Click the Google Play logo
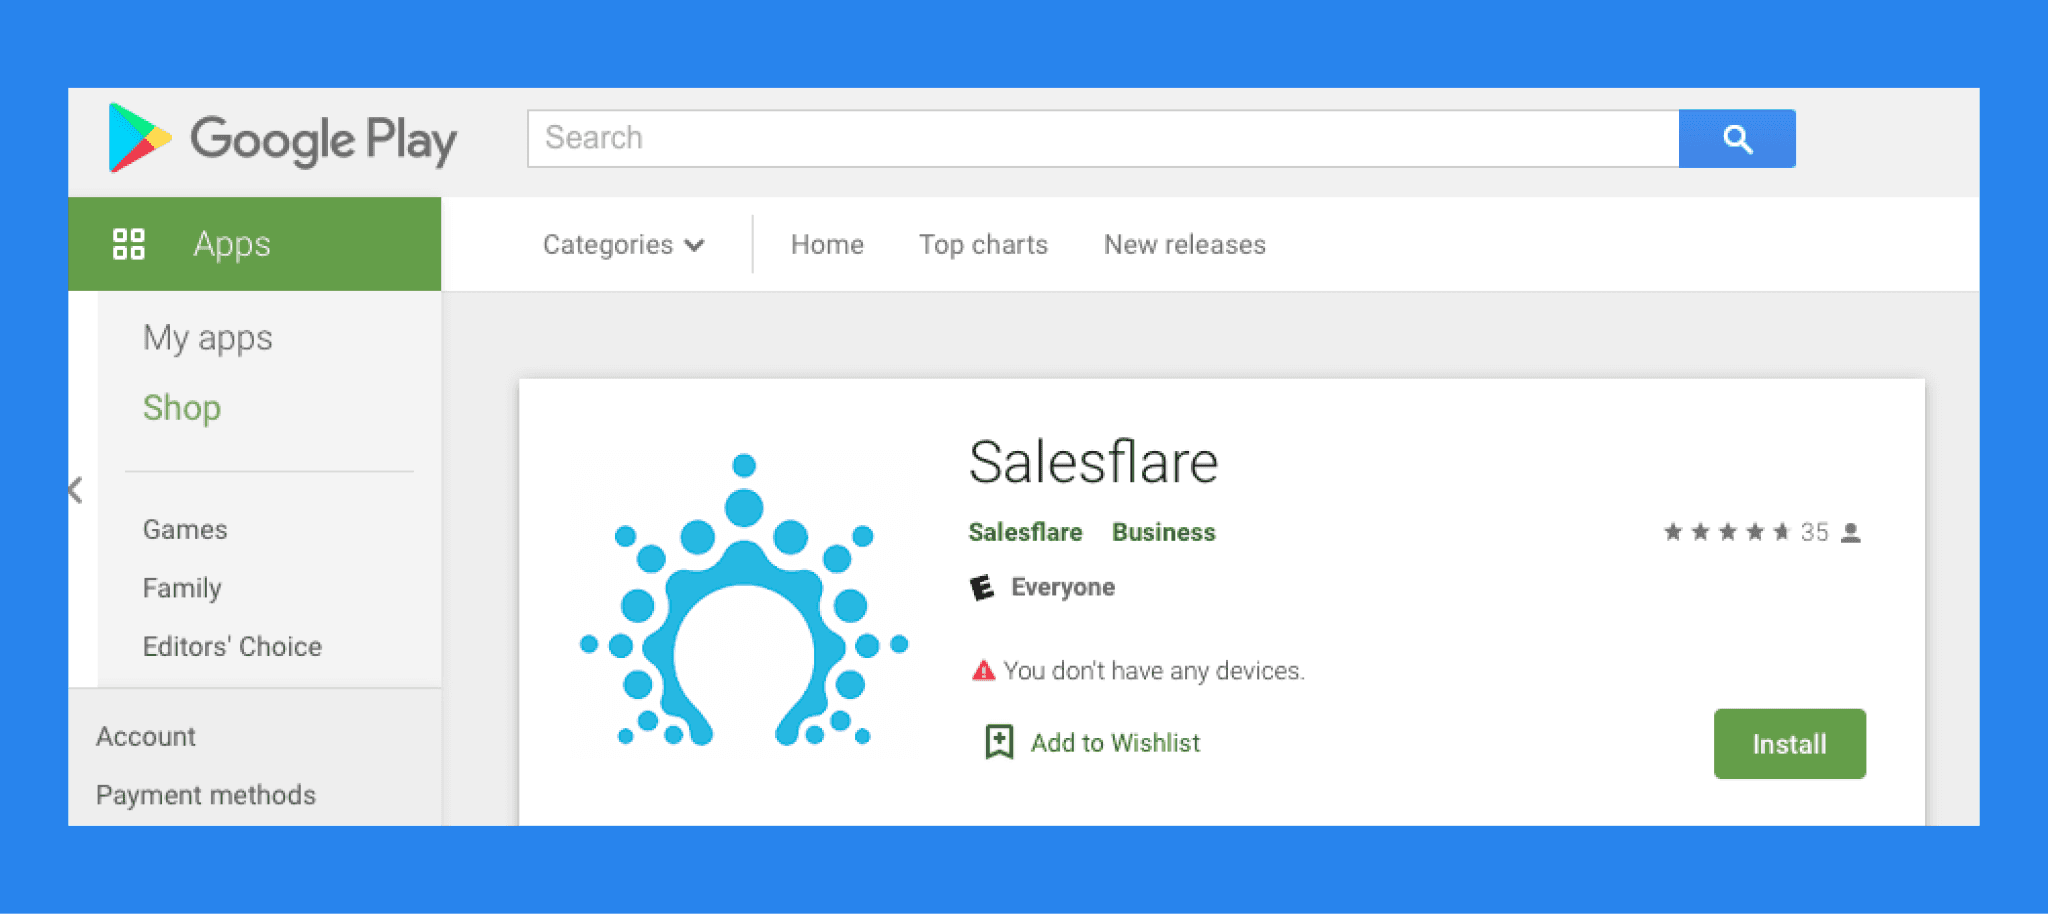The image size is (2048, 914). [x=282, y=138]
